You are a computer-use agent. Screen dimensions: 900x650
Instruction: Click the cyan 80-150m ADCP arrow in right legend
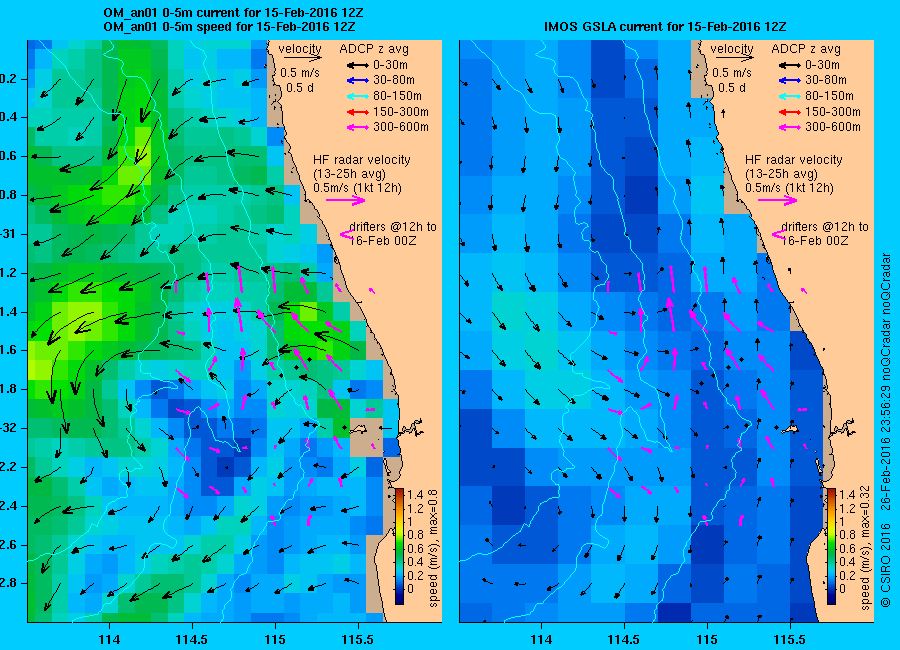pos(790,96)
